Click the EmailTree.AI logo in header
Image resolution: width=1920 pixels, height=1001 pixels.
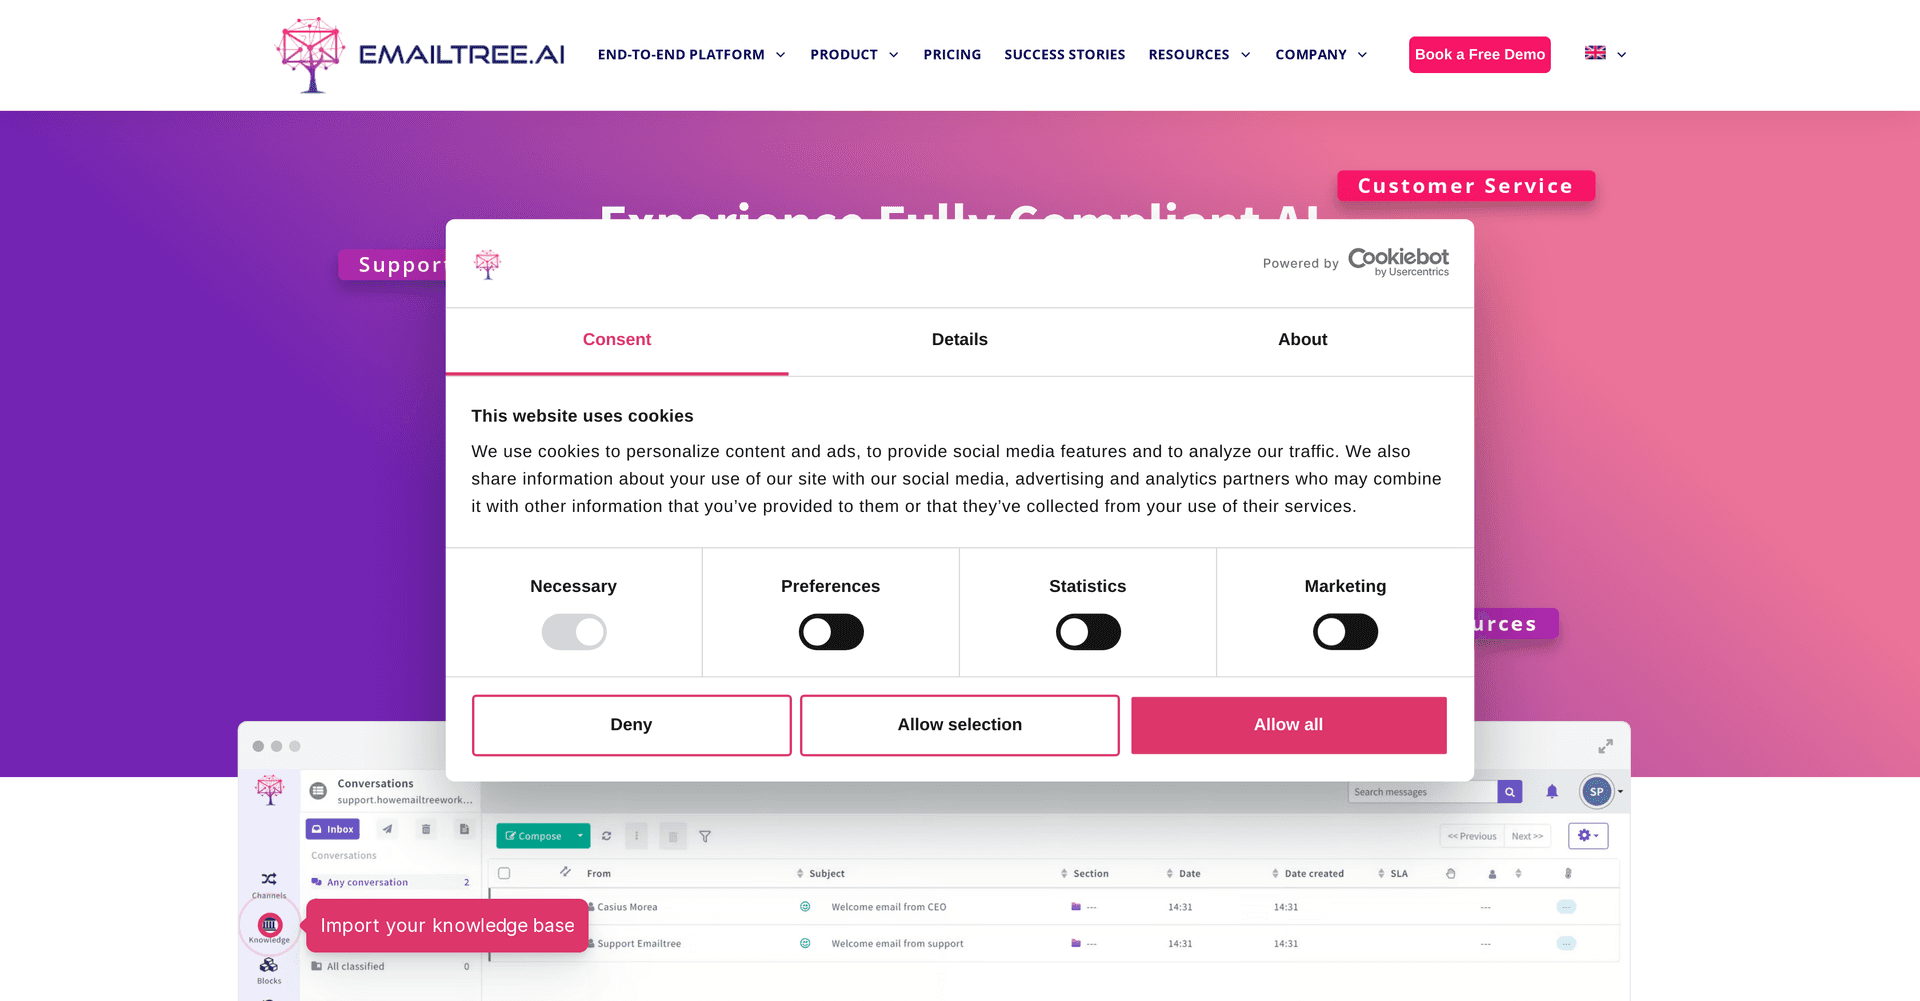coord(420,55)
